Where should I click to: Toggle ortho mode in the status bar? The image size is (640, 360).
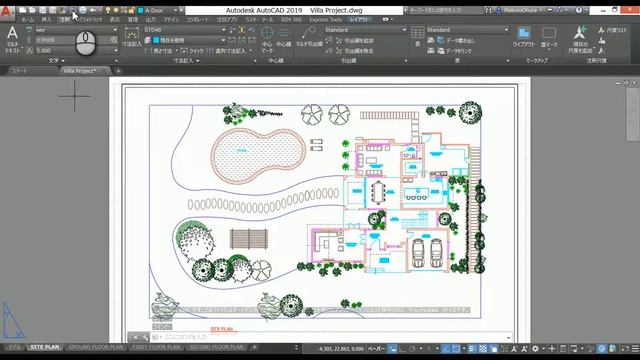tap(402, 349)
